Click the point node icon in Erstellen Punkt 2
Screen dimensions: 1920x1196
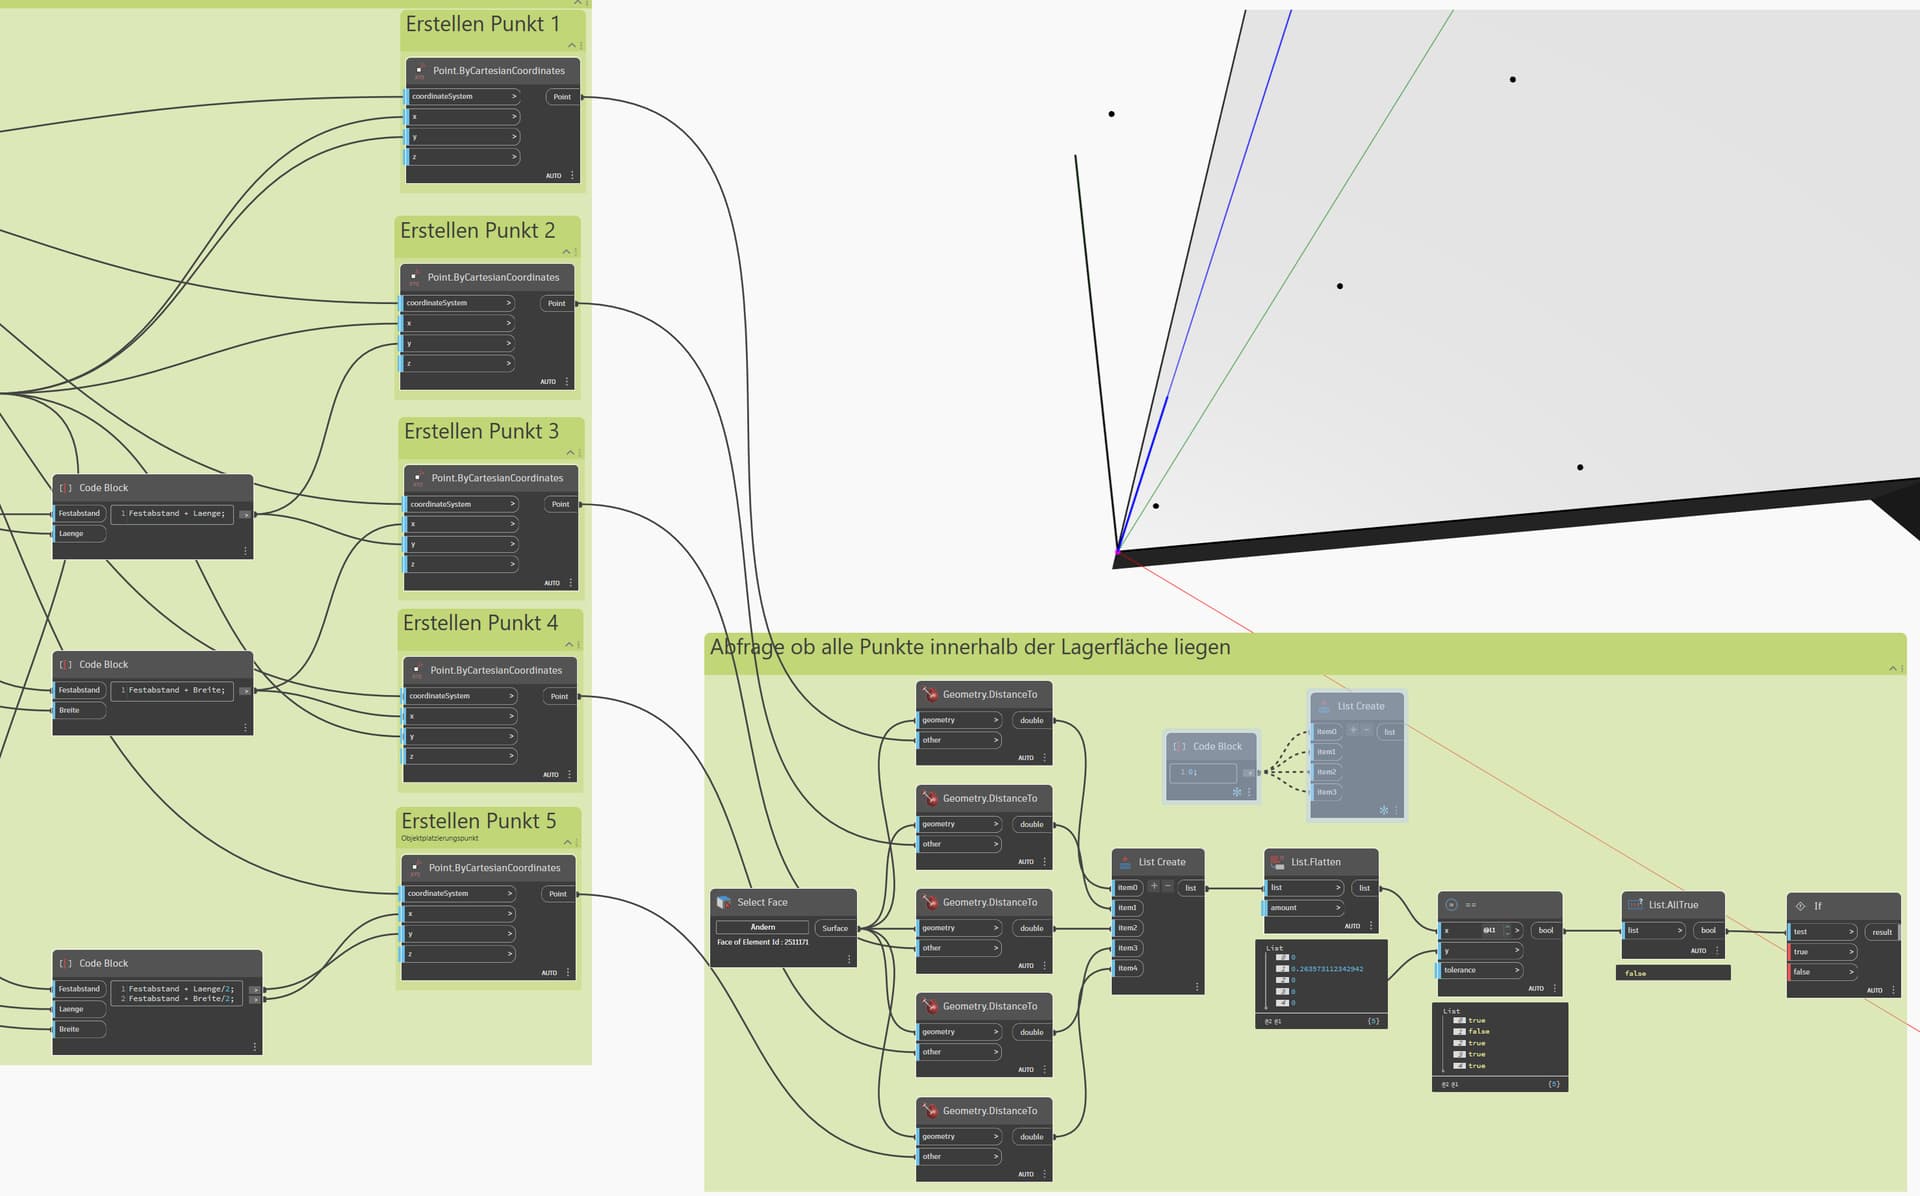coord(414,278)
